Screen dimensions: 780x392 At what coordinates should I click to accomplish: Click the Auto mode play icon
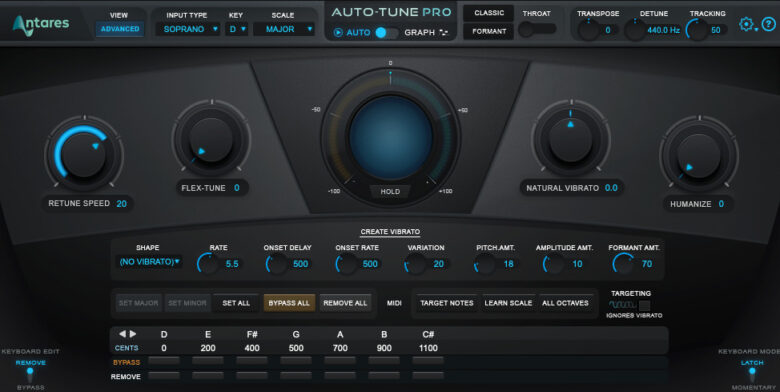click(x=338, y=32)
